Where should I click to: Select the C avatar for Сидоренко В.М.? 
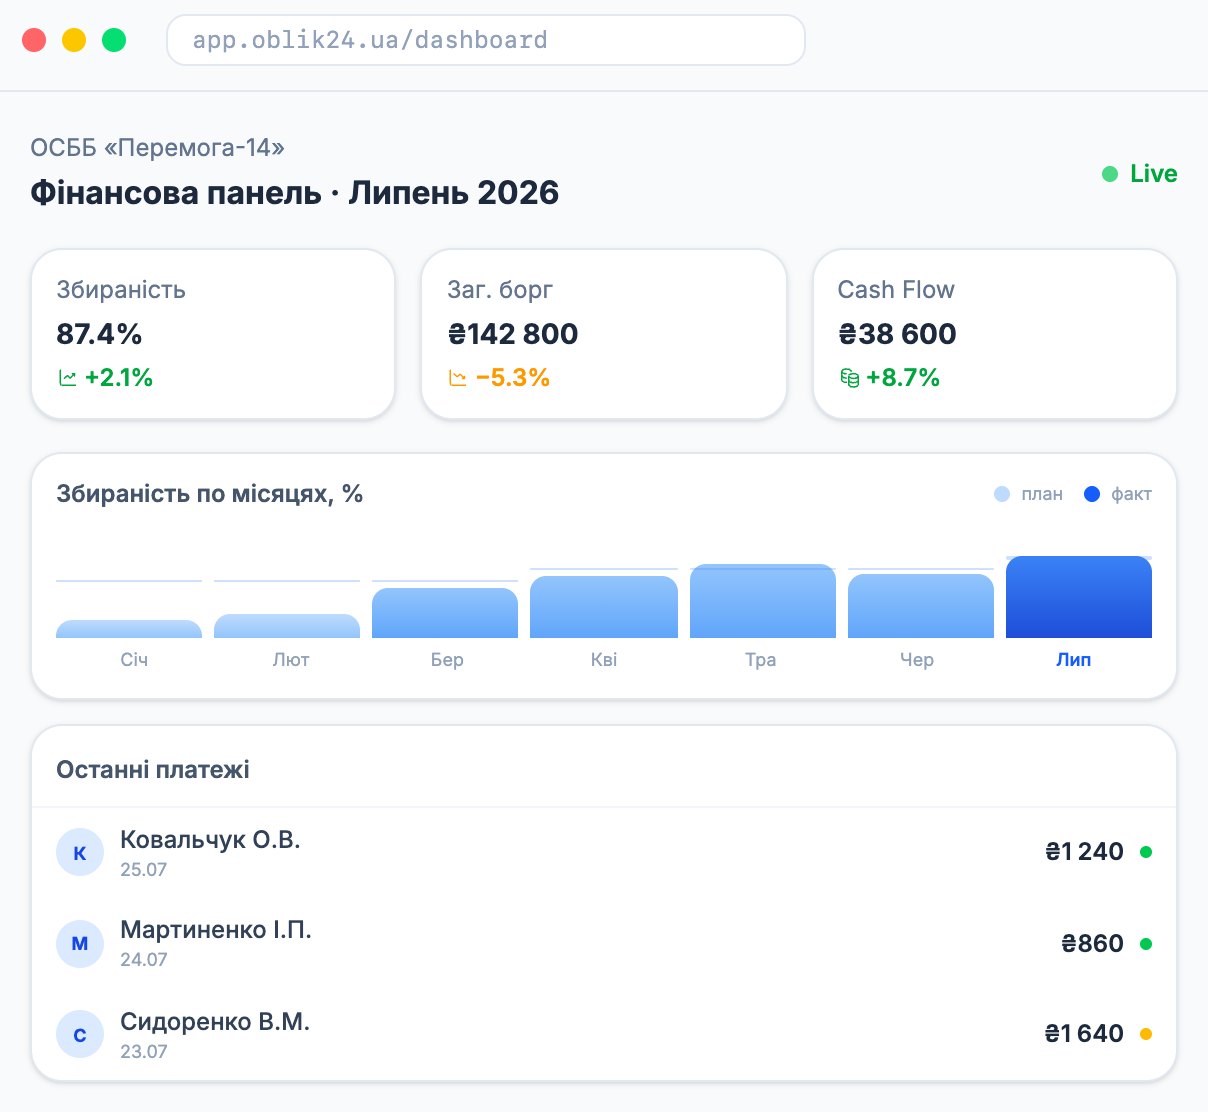pyautogui.click(x=80, y=1035)
